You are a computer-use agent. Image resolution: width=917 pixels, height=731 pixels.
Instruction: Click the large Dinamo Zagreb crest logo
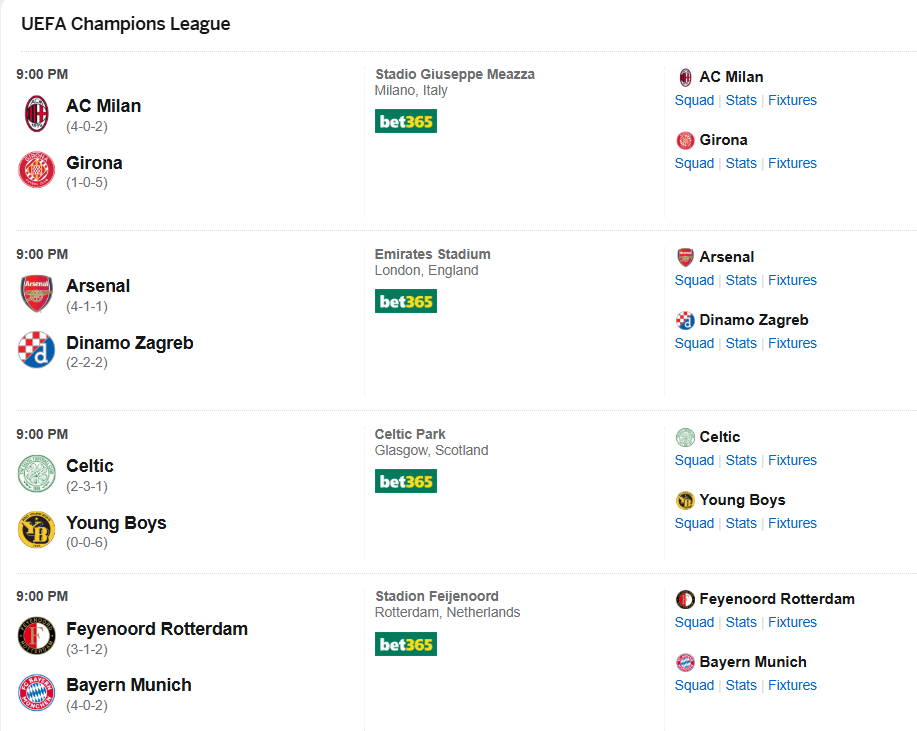click(36, 350)
